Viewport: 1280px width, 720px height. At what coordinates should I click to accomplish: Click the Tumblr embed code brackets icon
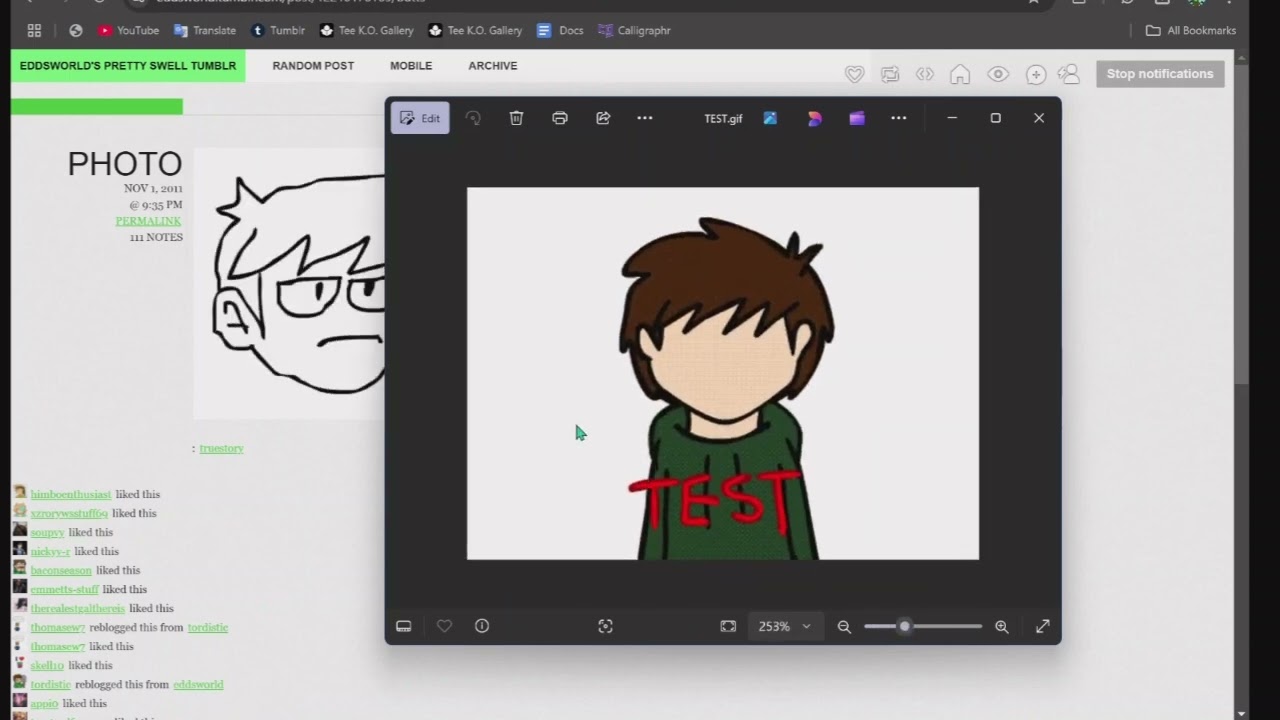[x=925, y=74]
